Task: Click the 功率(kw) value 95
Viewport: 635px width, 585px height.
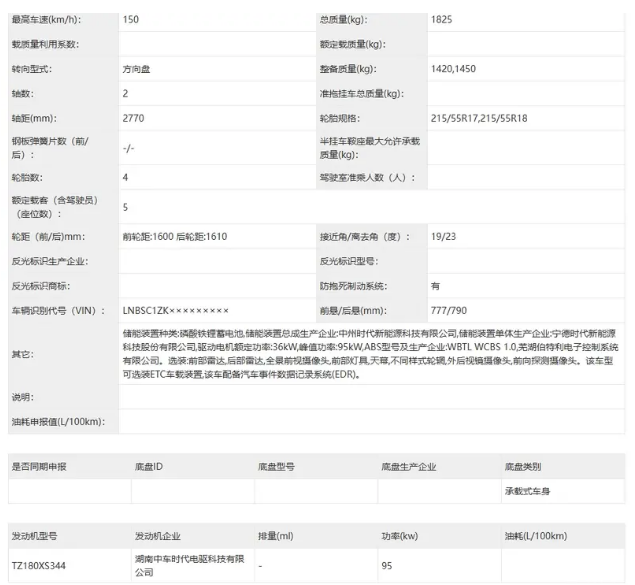Action: [386, 565]
